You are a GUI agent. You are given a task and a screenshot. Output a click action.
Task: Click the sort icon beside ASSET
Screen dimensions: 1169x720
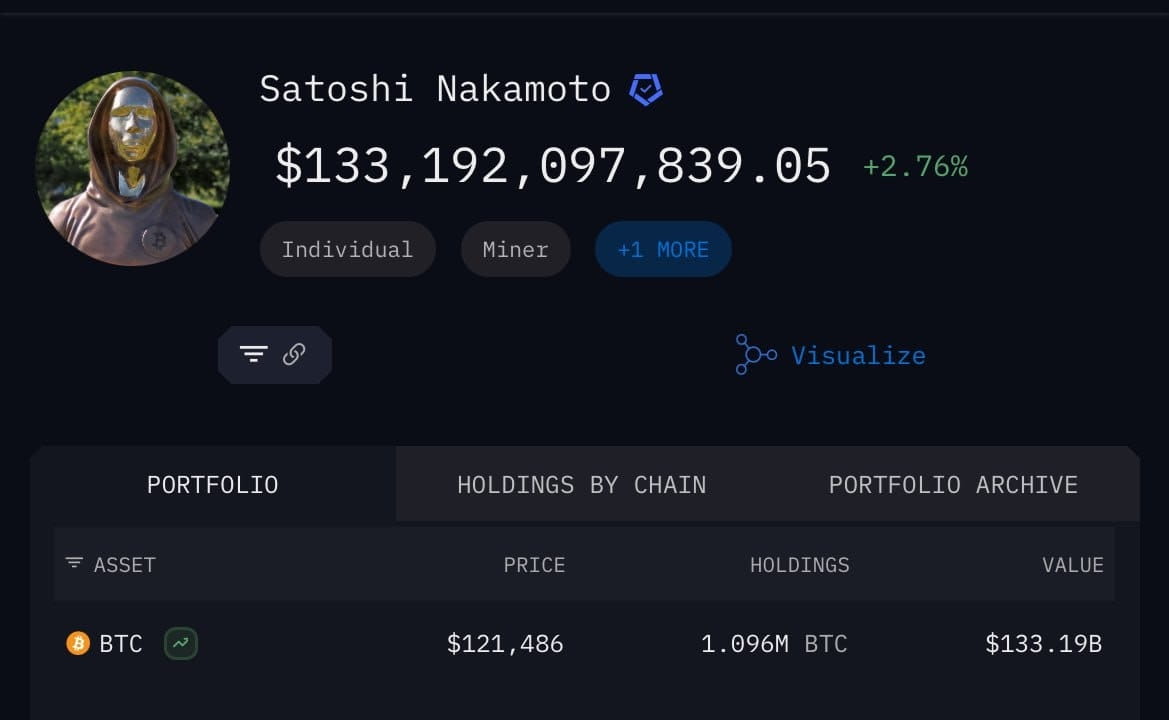click(74, 563)
